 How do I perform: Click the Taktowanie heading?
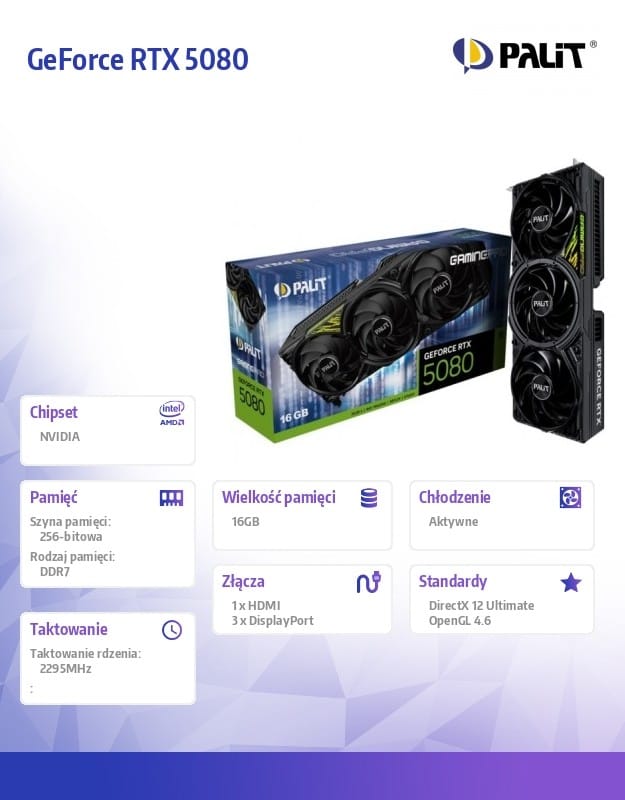pyautogui.click(x=68, y=629)
